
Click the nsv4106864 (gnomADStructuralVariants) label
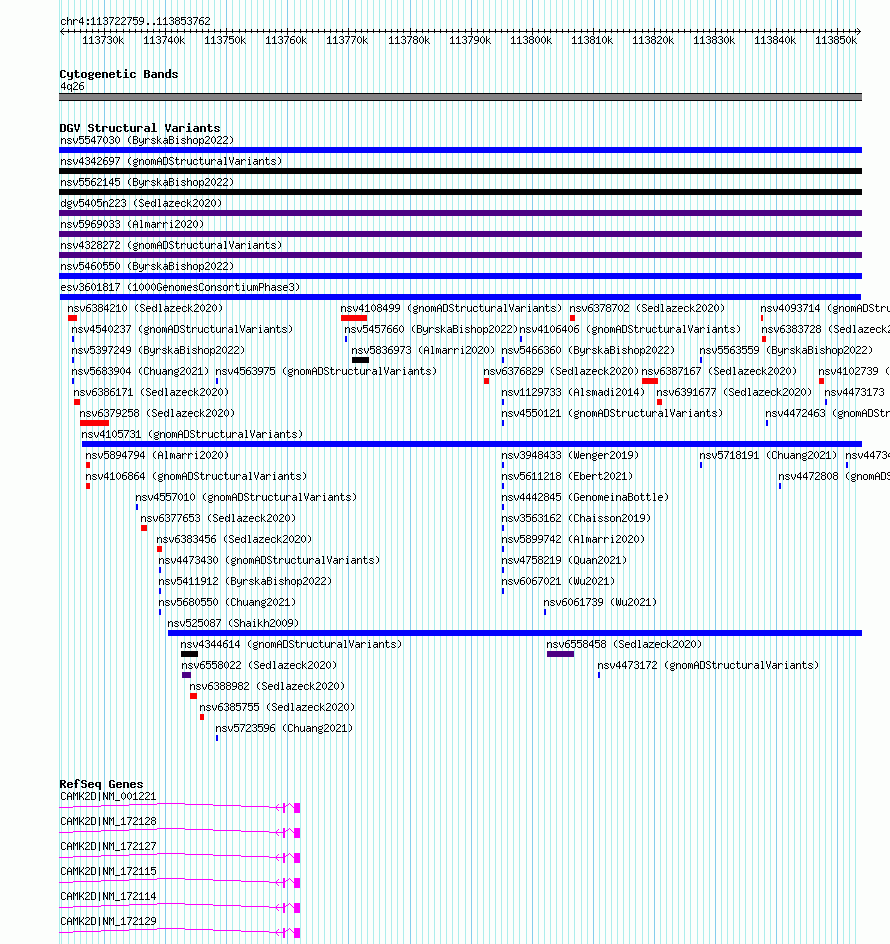[x=196, y=477]
